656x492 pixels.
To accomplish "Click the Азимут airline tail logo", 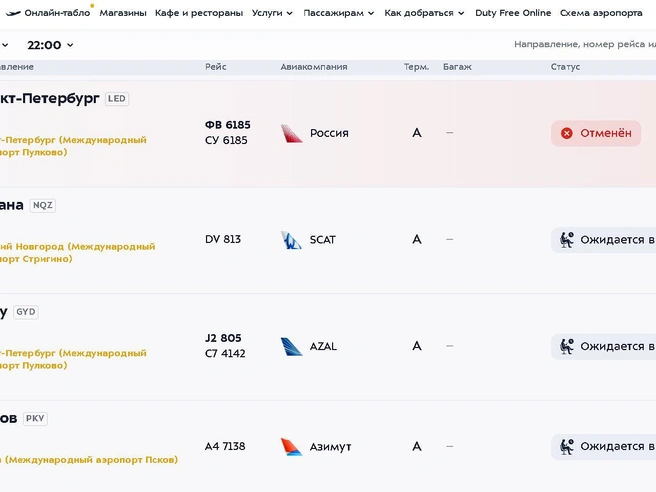I will 292,447.
